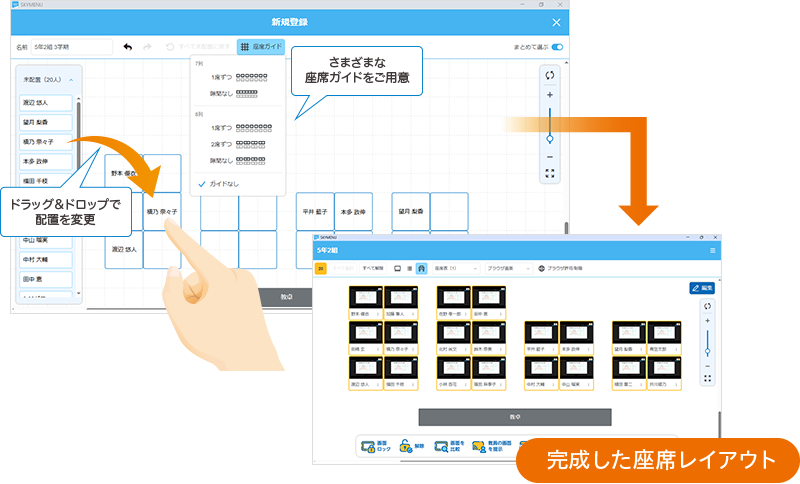This screenshot has height=484, width=800.
Task: Click the unplaced list scrollbar
Action: tap(79, 138)
